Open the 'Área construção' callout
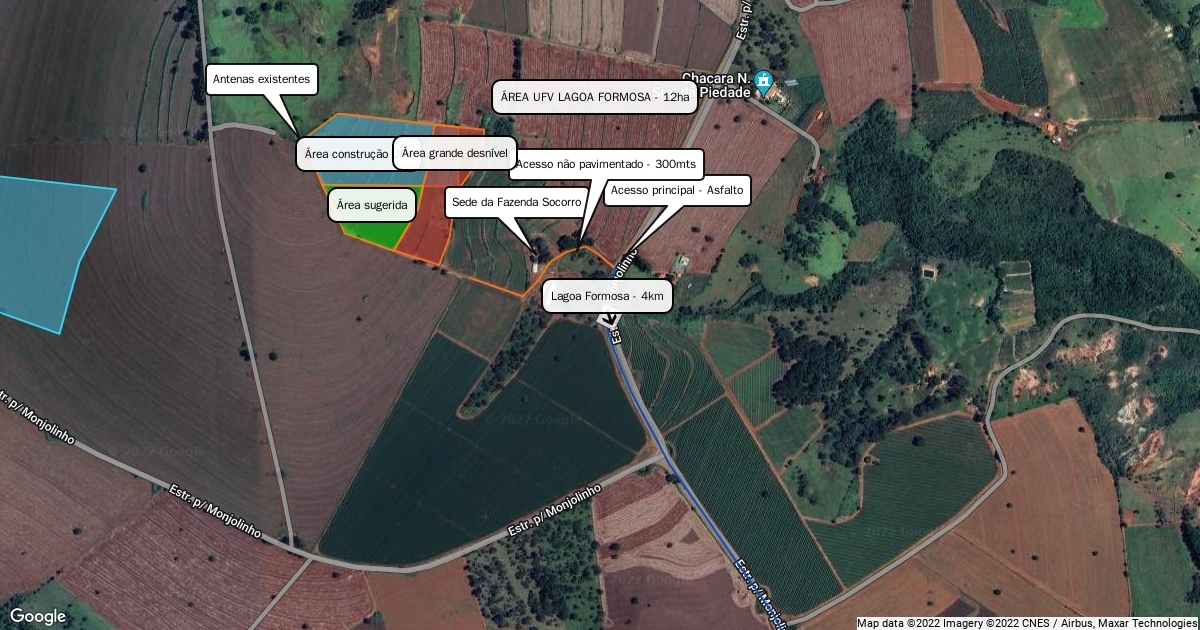 [345, 154]
